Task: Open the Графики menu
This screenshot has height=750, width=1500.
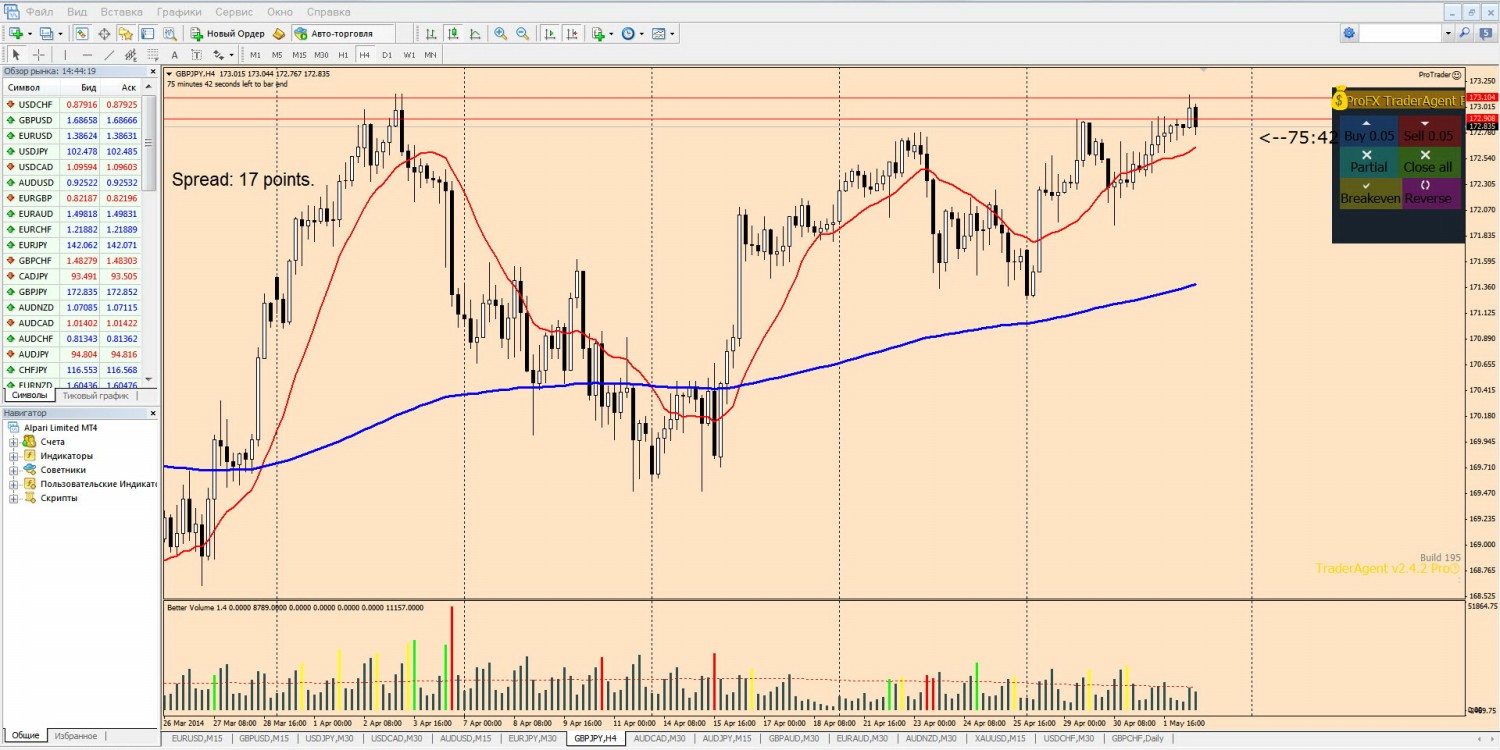Action: pos(179,12)
